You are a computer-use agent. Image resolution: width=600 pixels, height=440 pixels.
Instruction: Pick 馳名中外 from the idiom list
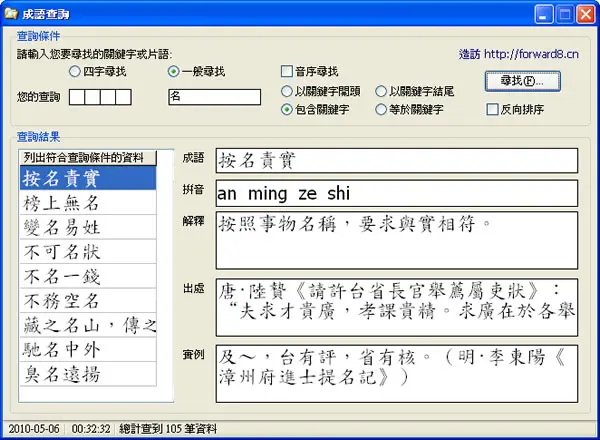(88, 349)
